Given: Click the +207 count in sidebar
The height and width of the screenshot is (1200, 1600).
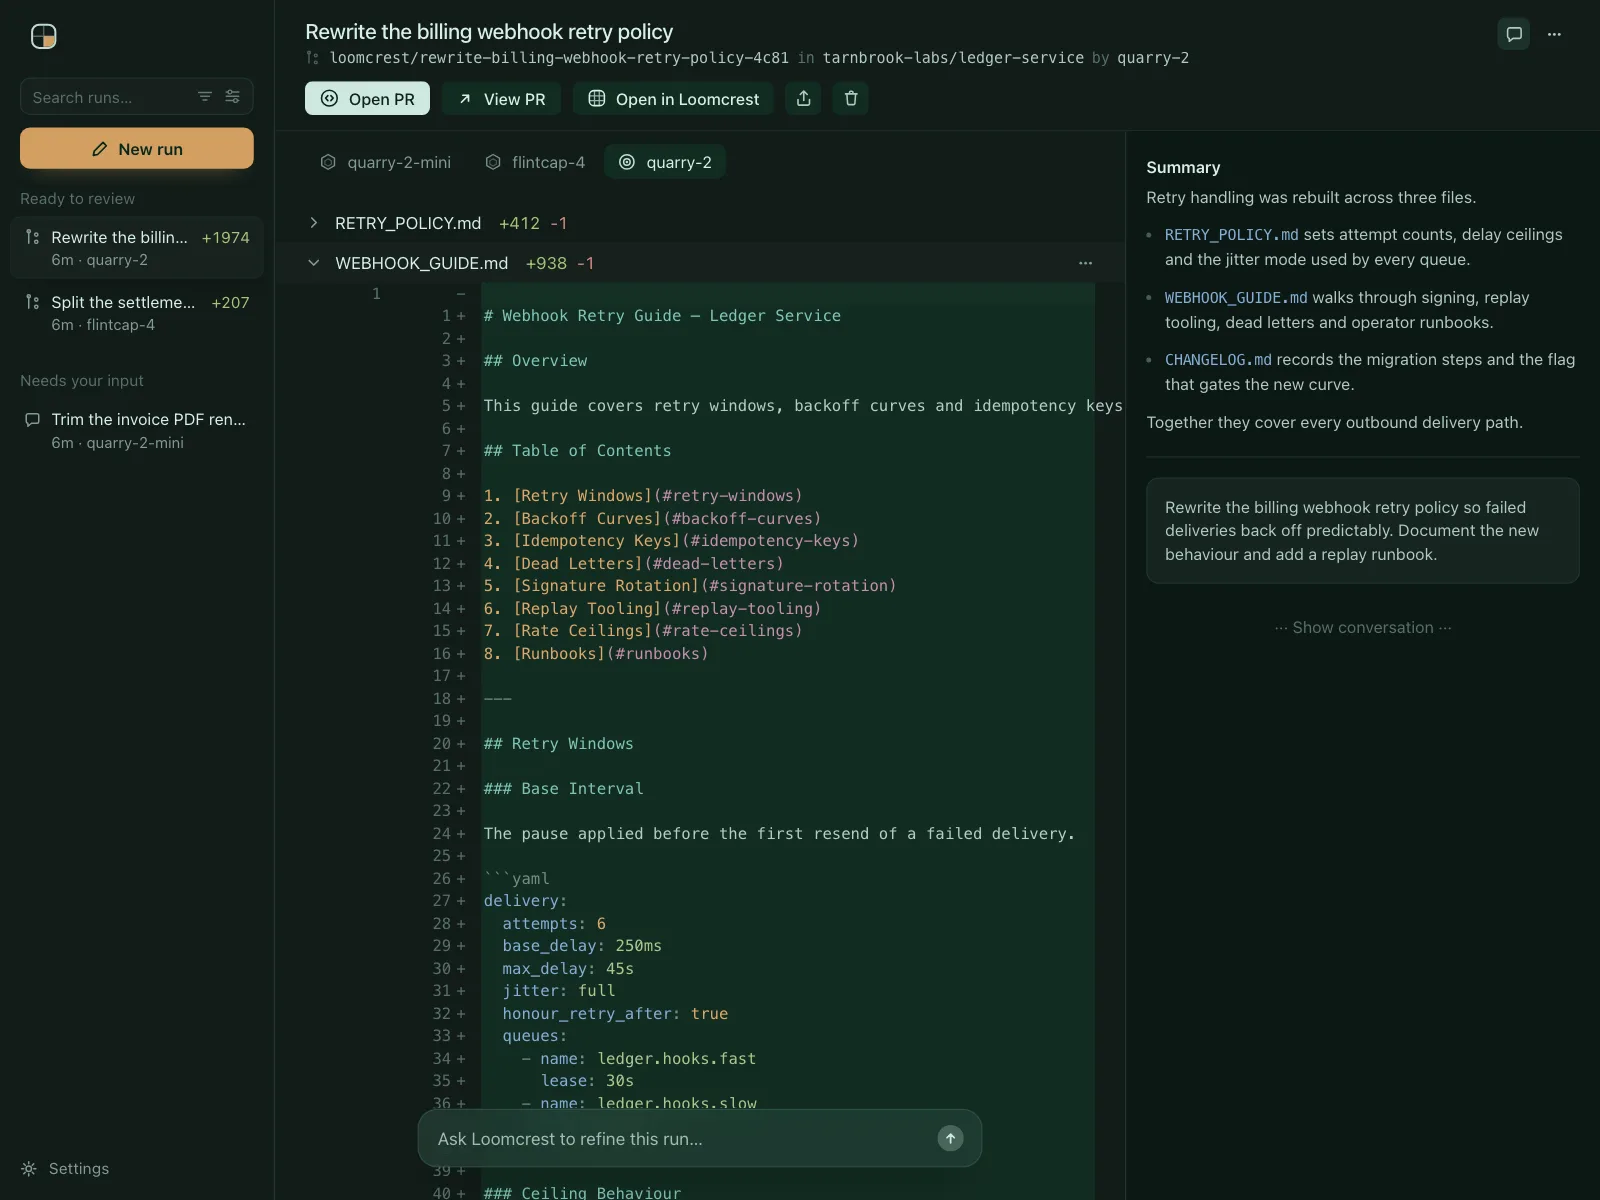Looking at the screenshot, I should 230,302.
